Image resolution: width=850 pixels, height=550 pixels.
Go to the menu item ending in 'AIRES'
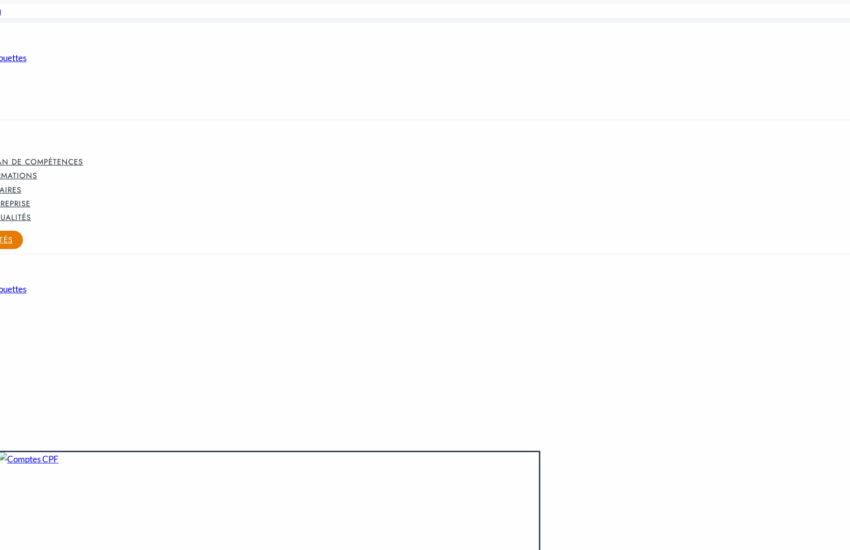(x=10, y=190)
